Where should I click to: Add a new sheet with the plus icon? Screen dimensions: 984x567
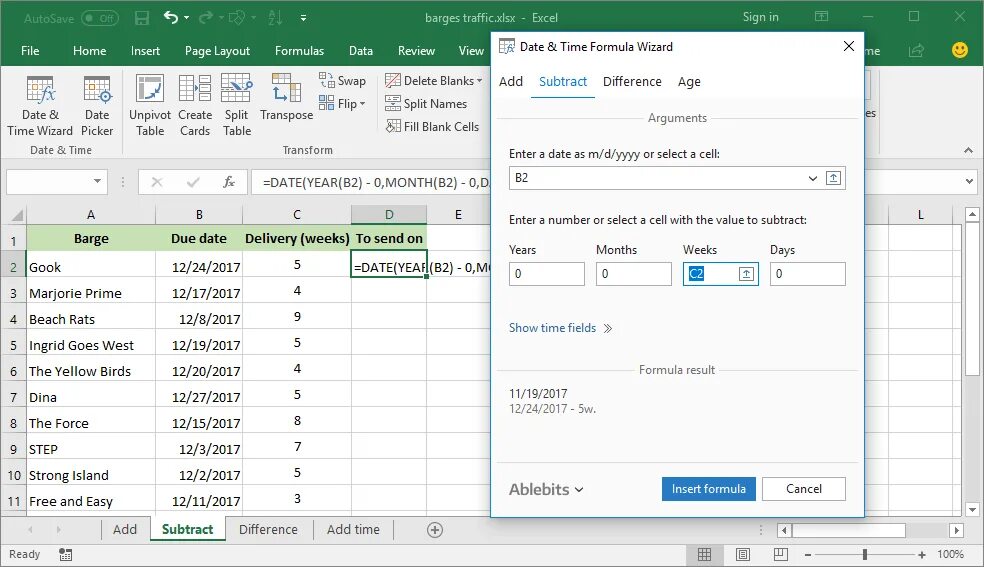click(435, 530)
